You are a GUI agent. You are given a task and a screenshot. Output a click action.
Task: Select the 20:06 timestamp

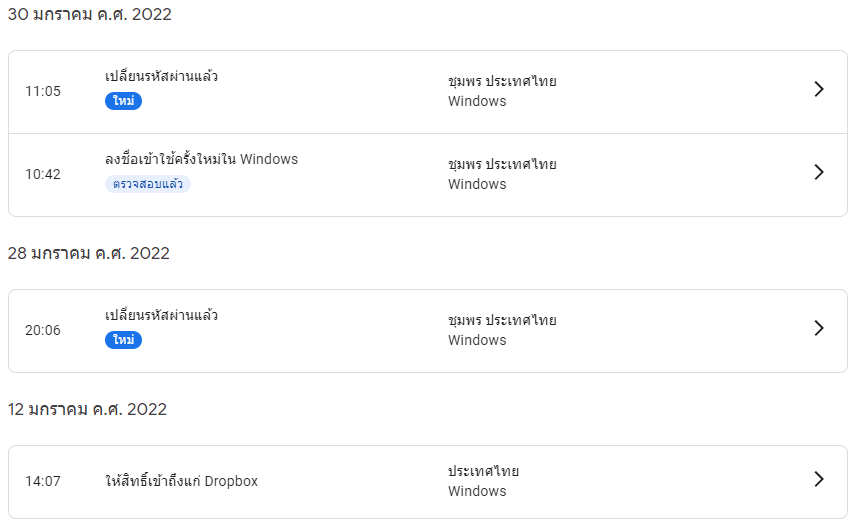click(x=43, y=330)
